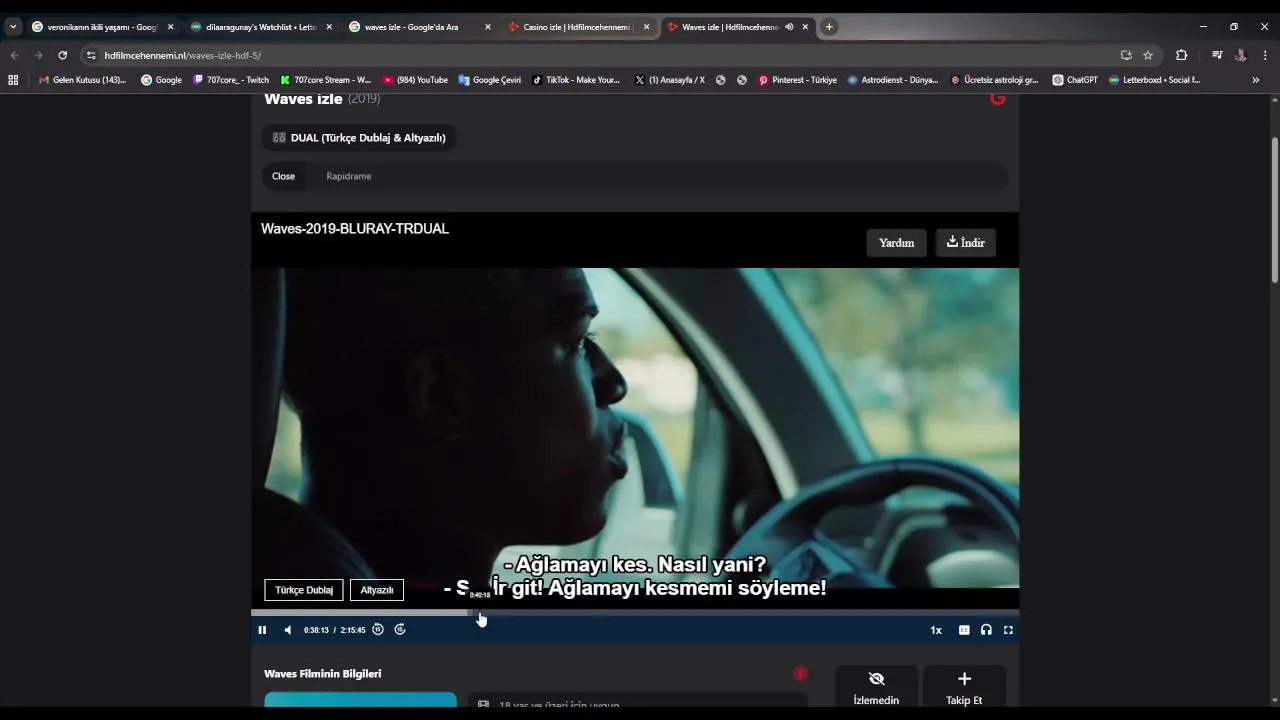This screenshot has height=720, width=1280.
Task: Open the browser extensions puzzle icon
Action: 1181,55
